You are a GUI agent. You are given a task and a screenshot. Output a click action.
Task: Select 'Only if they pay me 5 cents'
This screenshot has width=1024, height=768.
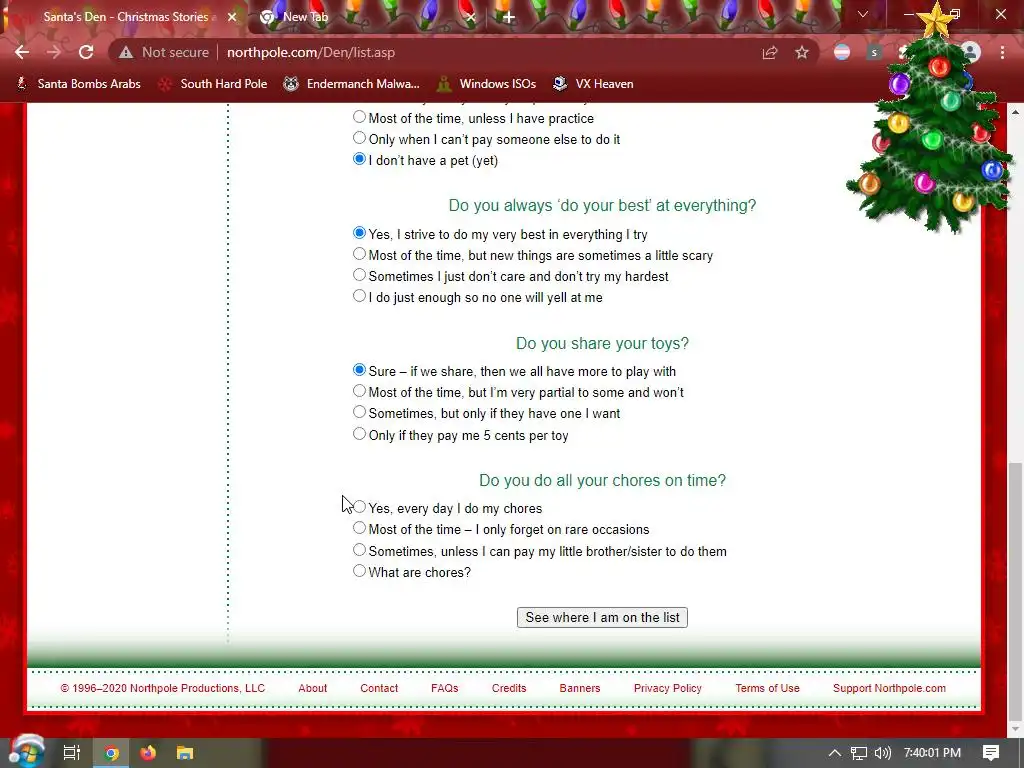tap(359, 434)
